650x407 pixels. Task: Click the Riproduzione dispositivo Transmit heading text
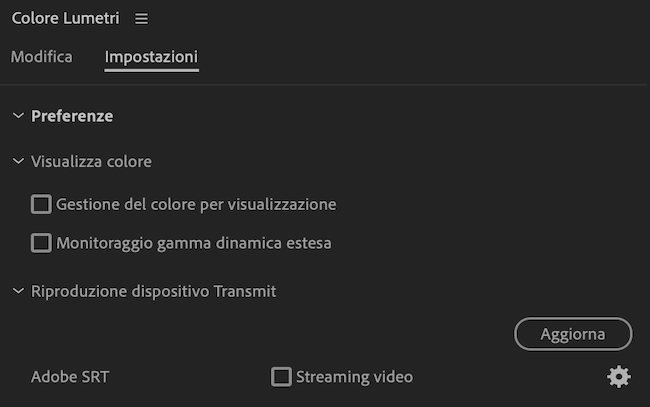tap(153, 292)
